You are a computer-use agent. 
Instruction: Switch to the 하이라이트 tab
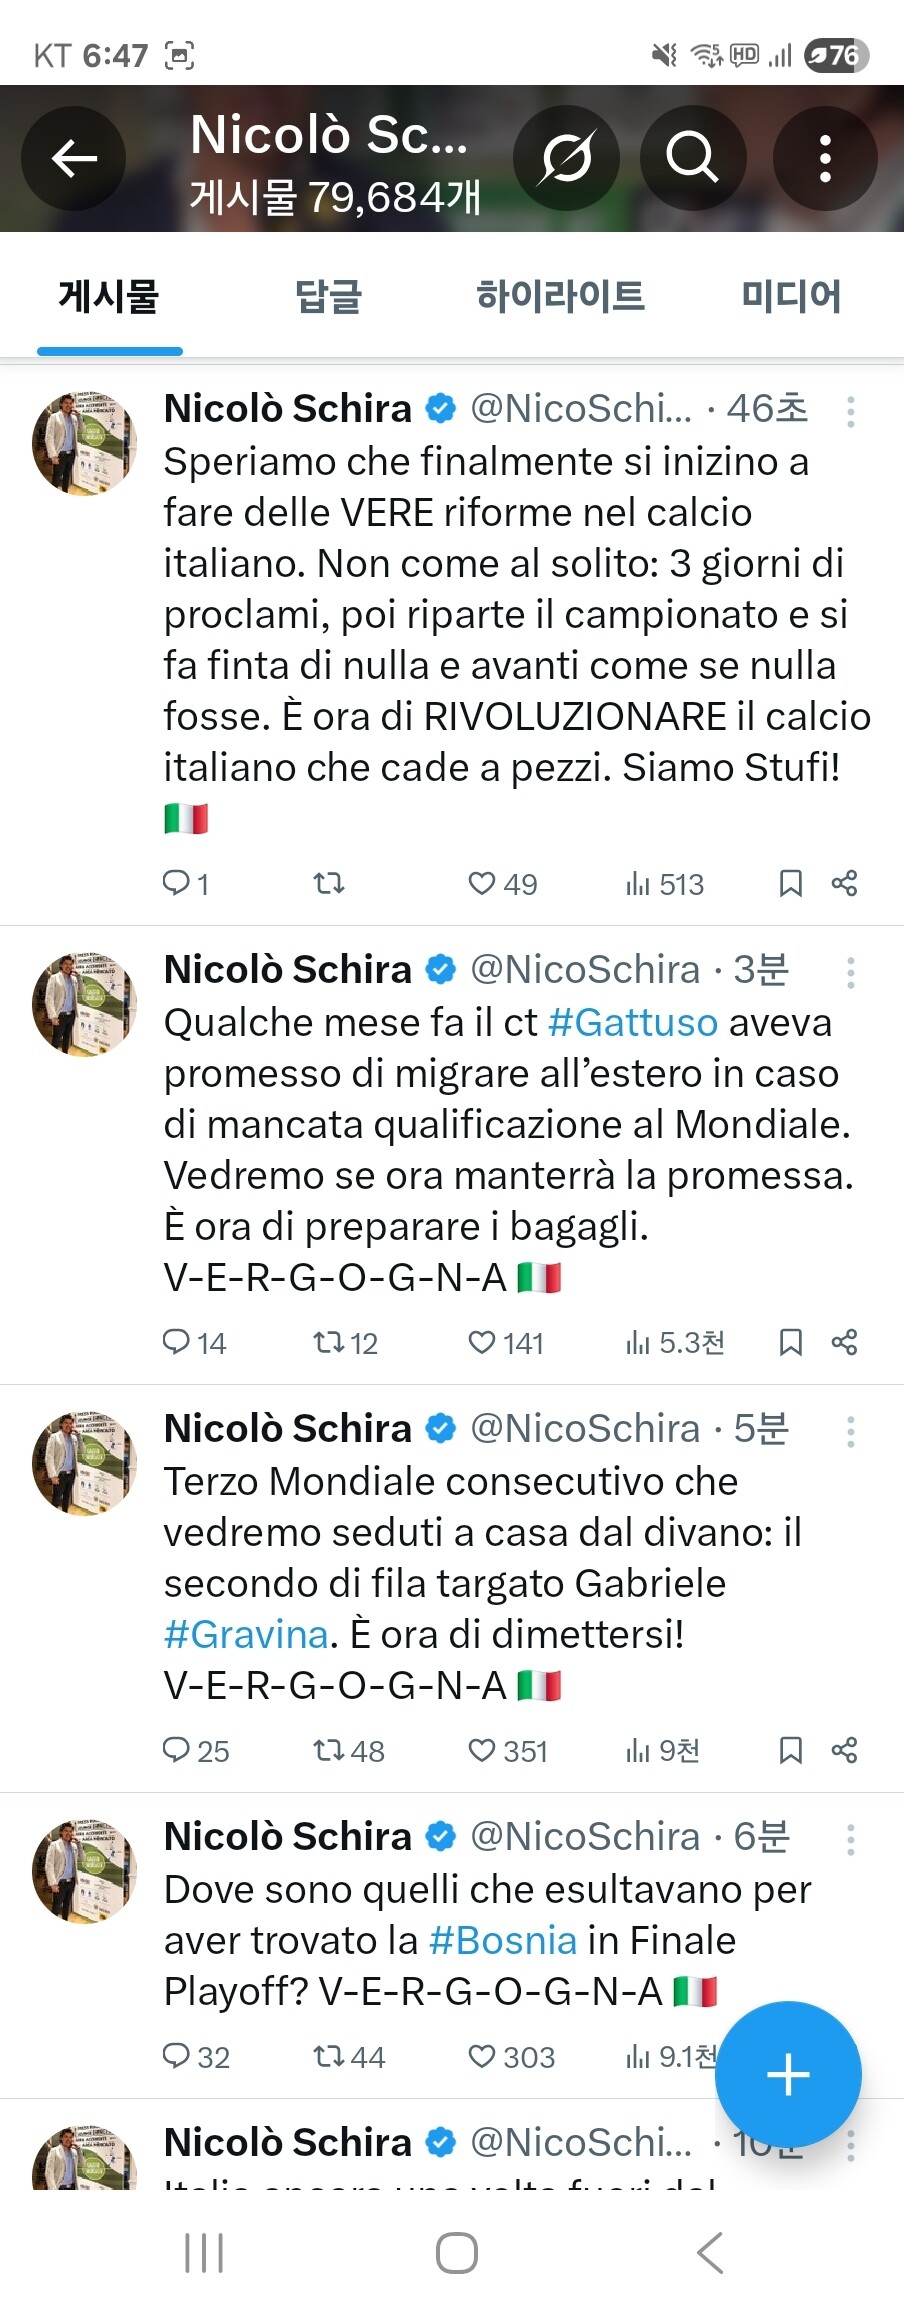click(x=560, y=297)
